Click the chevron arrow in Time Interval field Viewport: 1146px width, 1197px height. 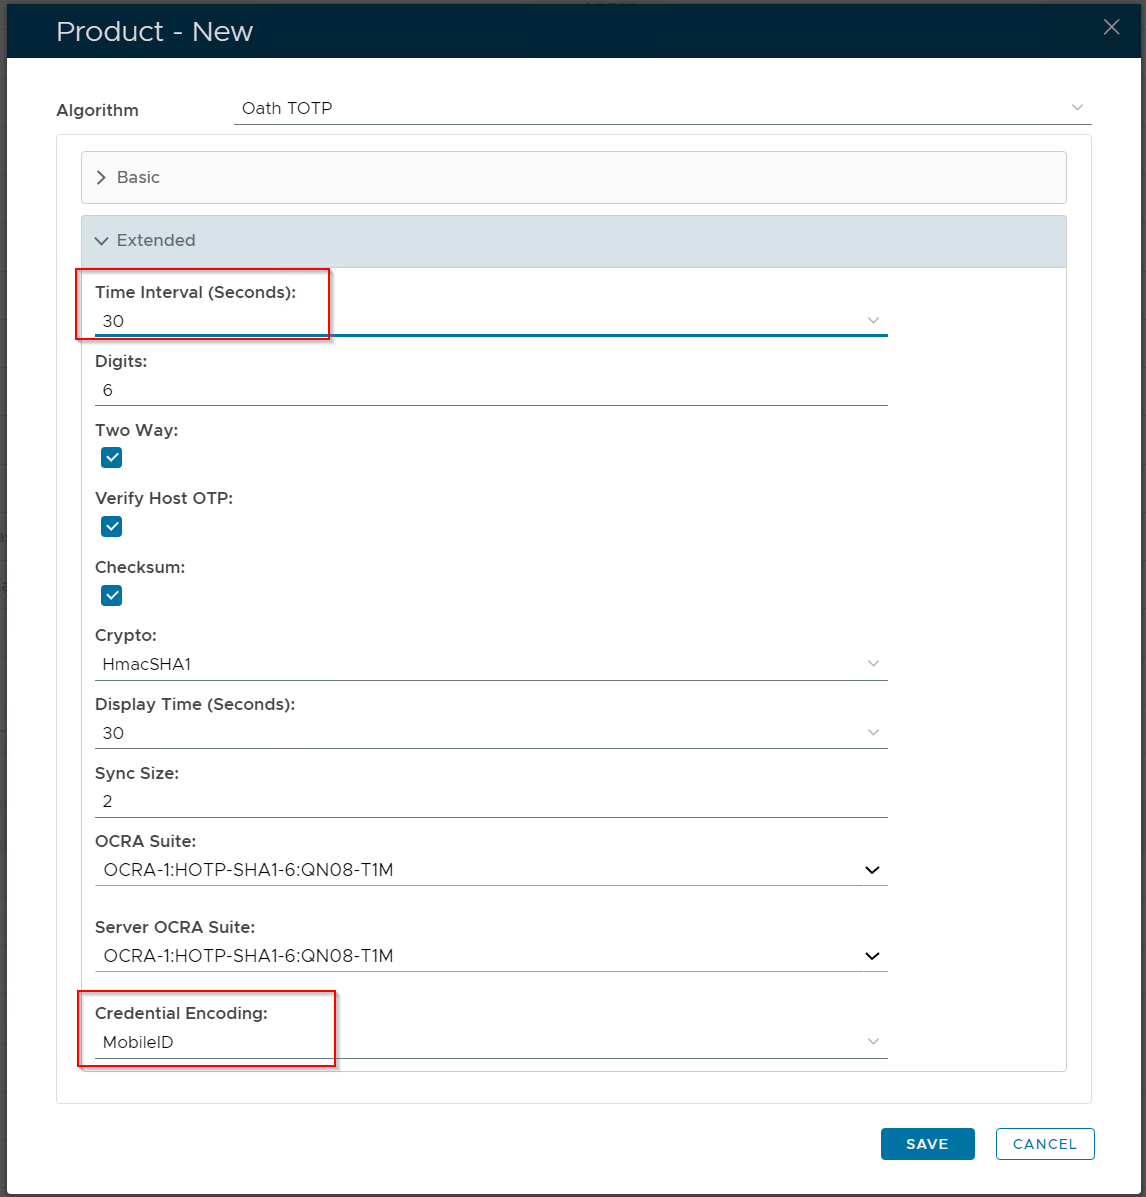[873, 321]
